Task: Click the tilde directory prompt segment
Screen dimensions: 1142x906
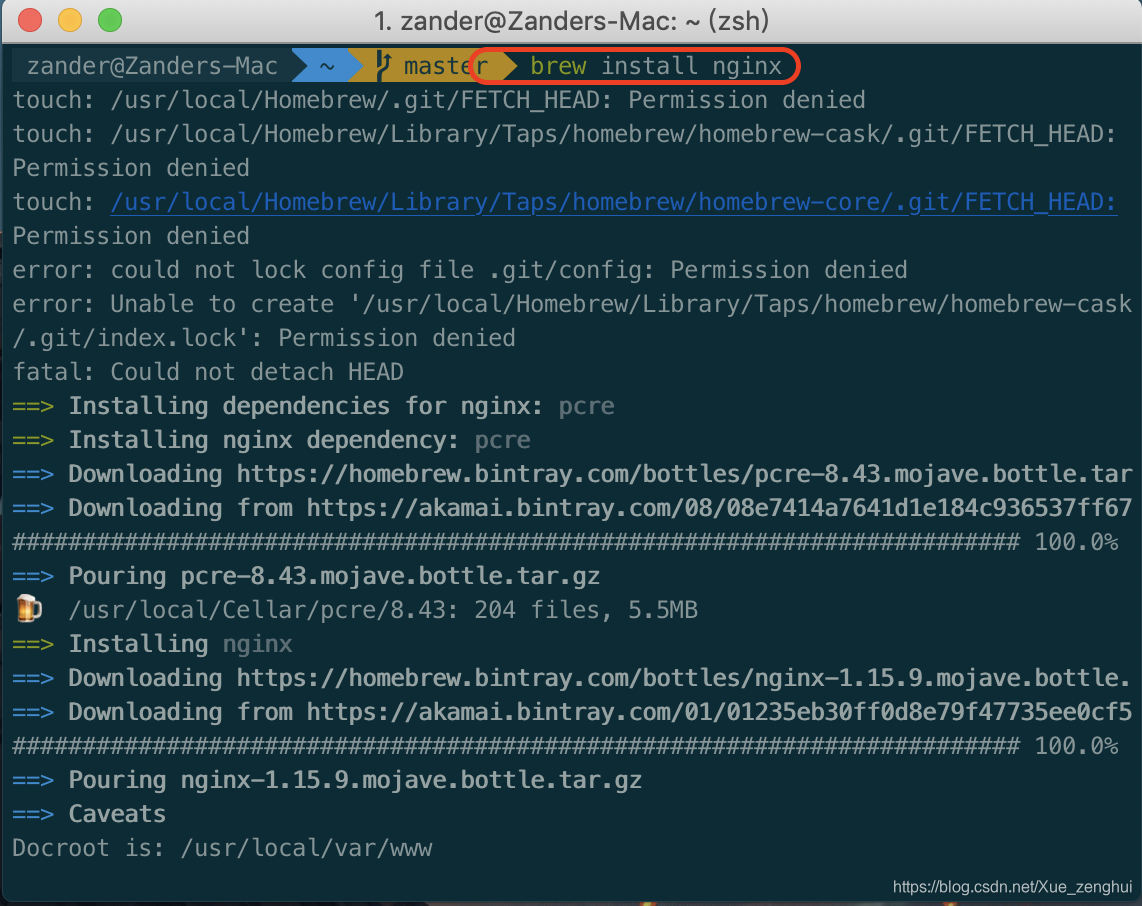Action: pyautogui.click(x=327, y=66)
